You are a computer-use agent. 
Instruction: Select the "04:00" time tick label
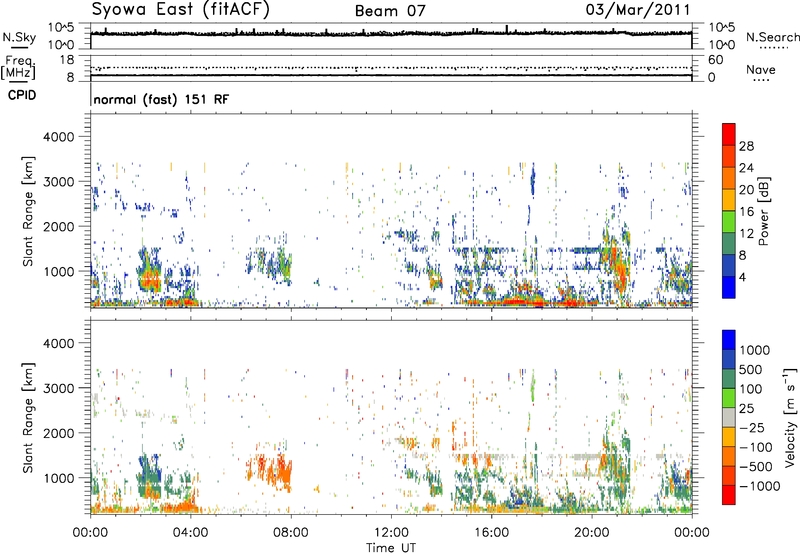click(190, 533)
